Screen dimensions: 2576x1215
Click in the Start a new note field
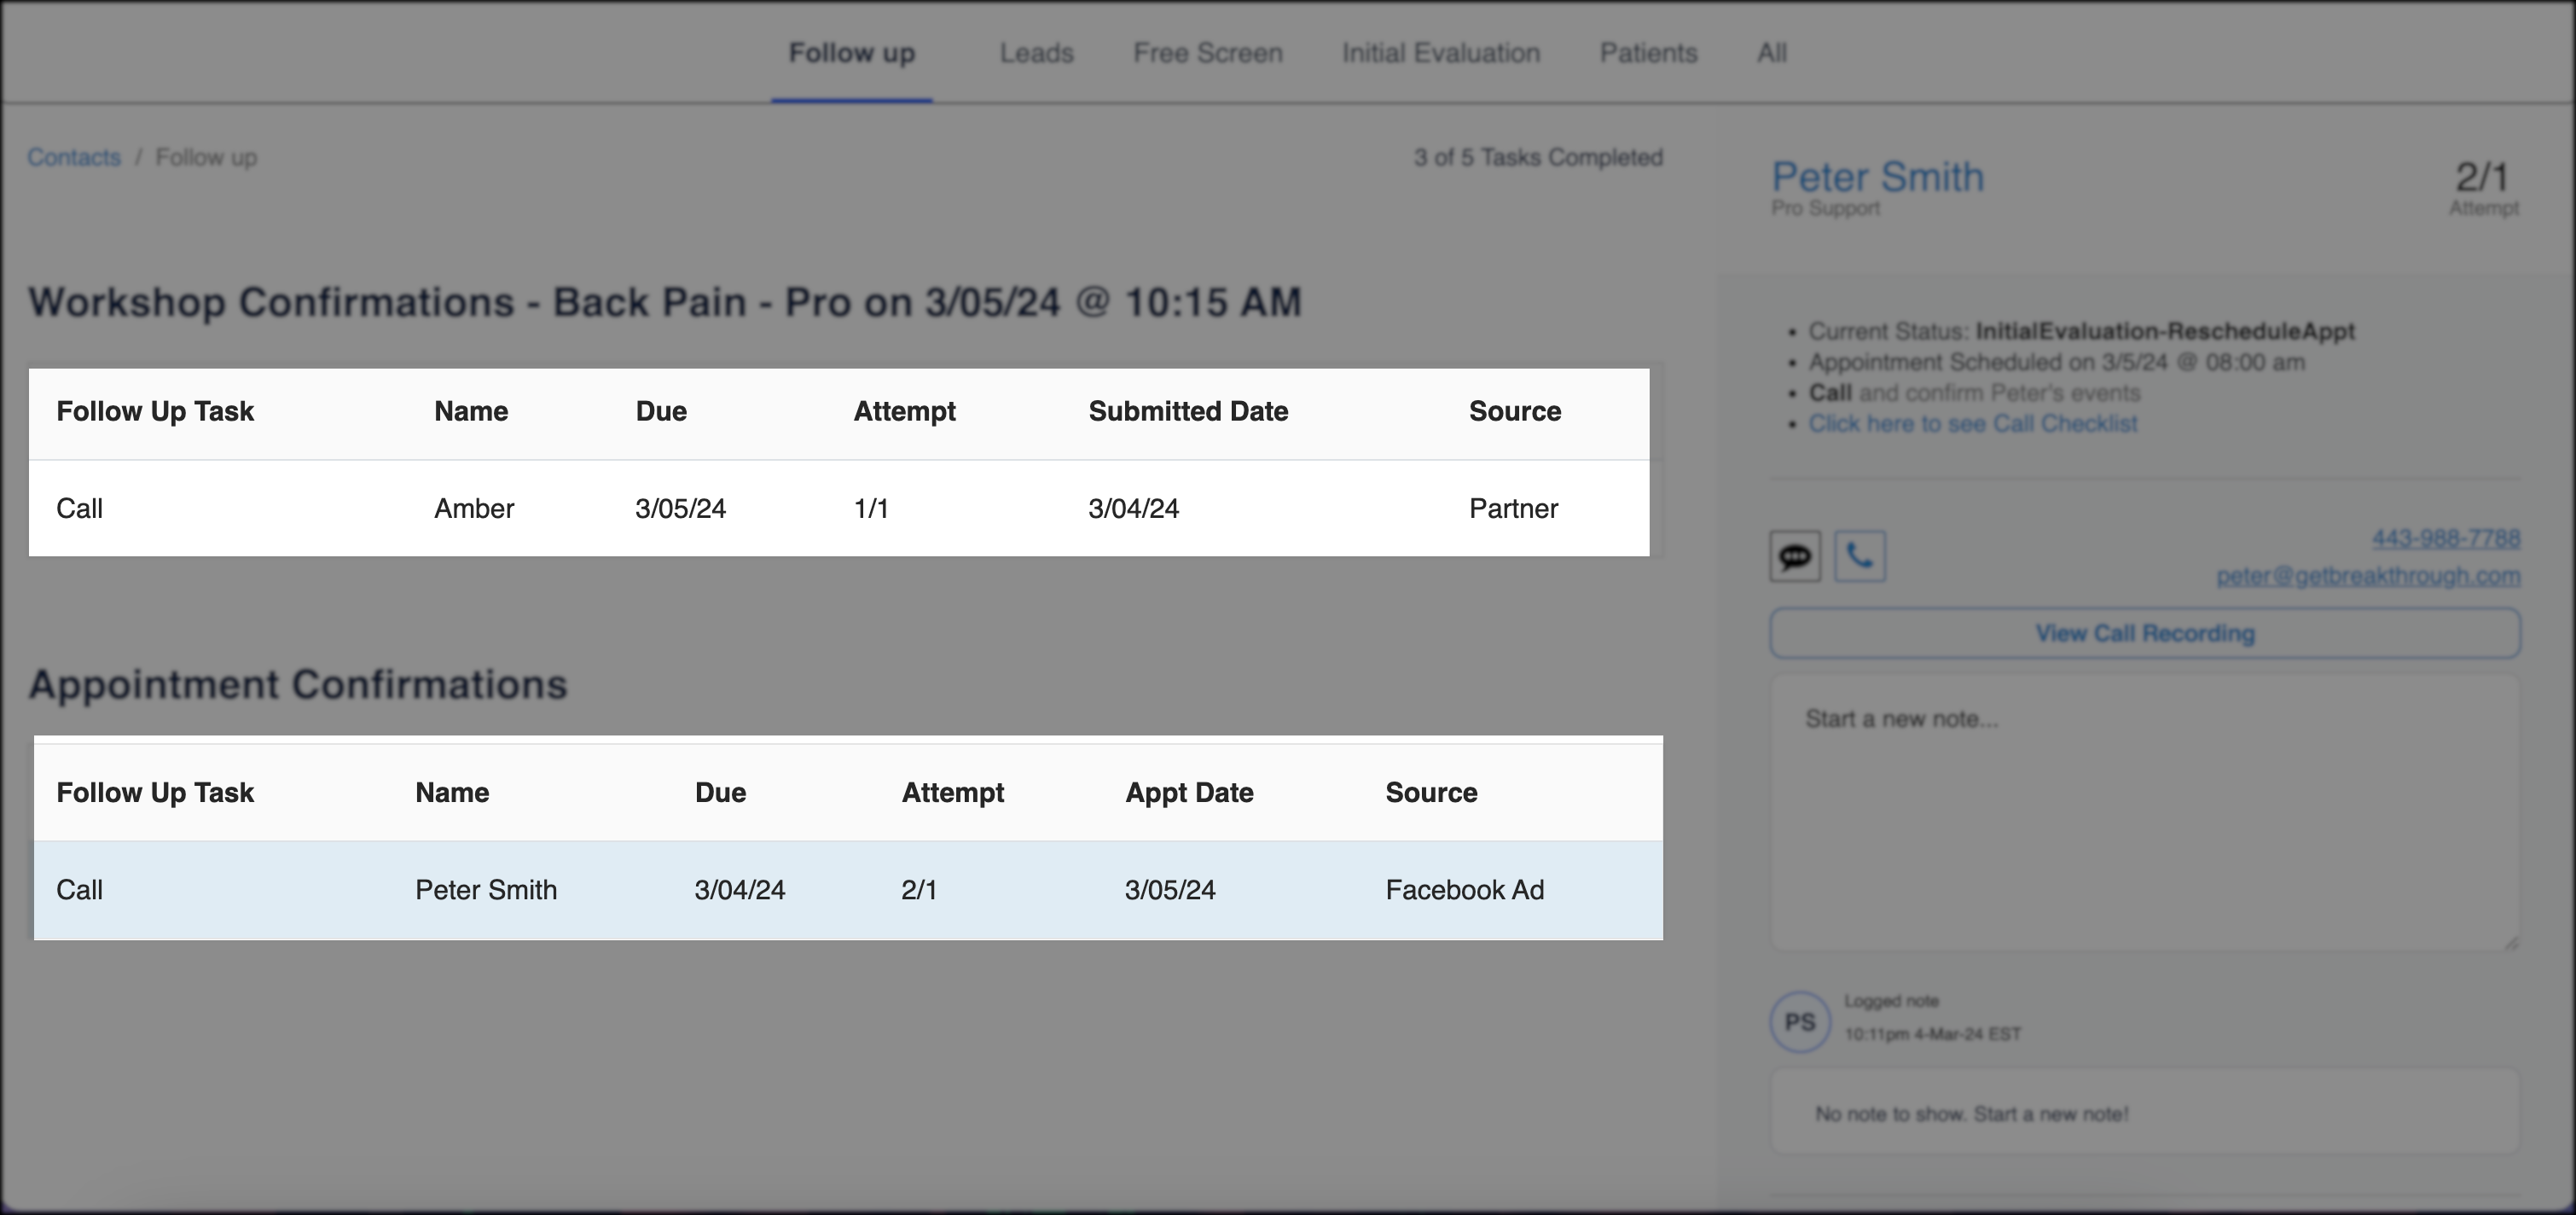point(2144,810)
